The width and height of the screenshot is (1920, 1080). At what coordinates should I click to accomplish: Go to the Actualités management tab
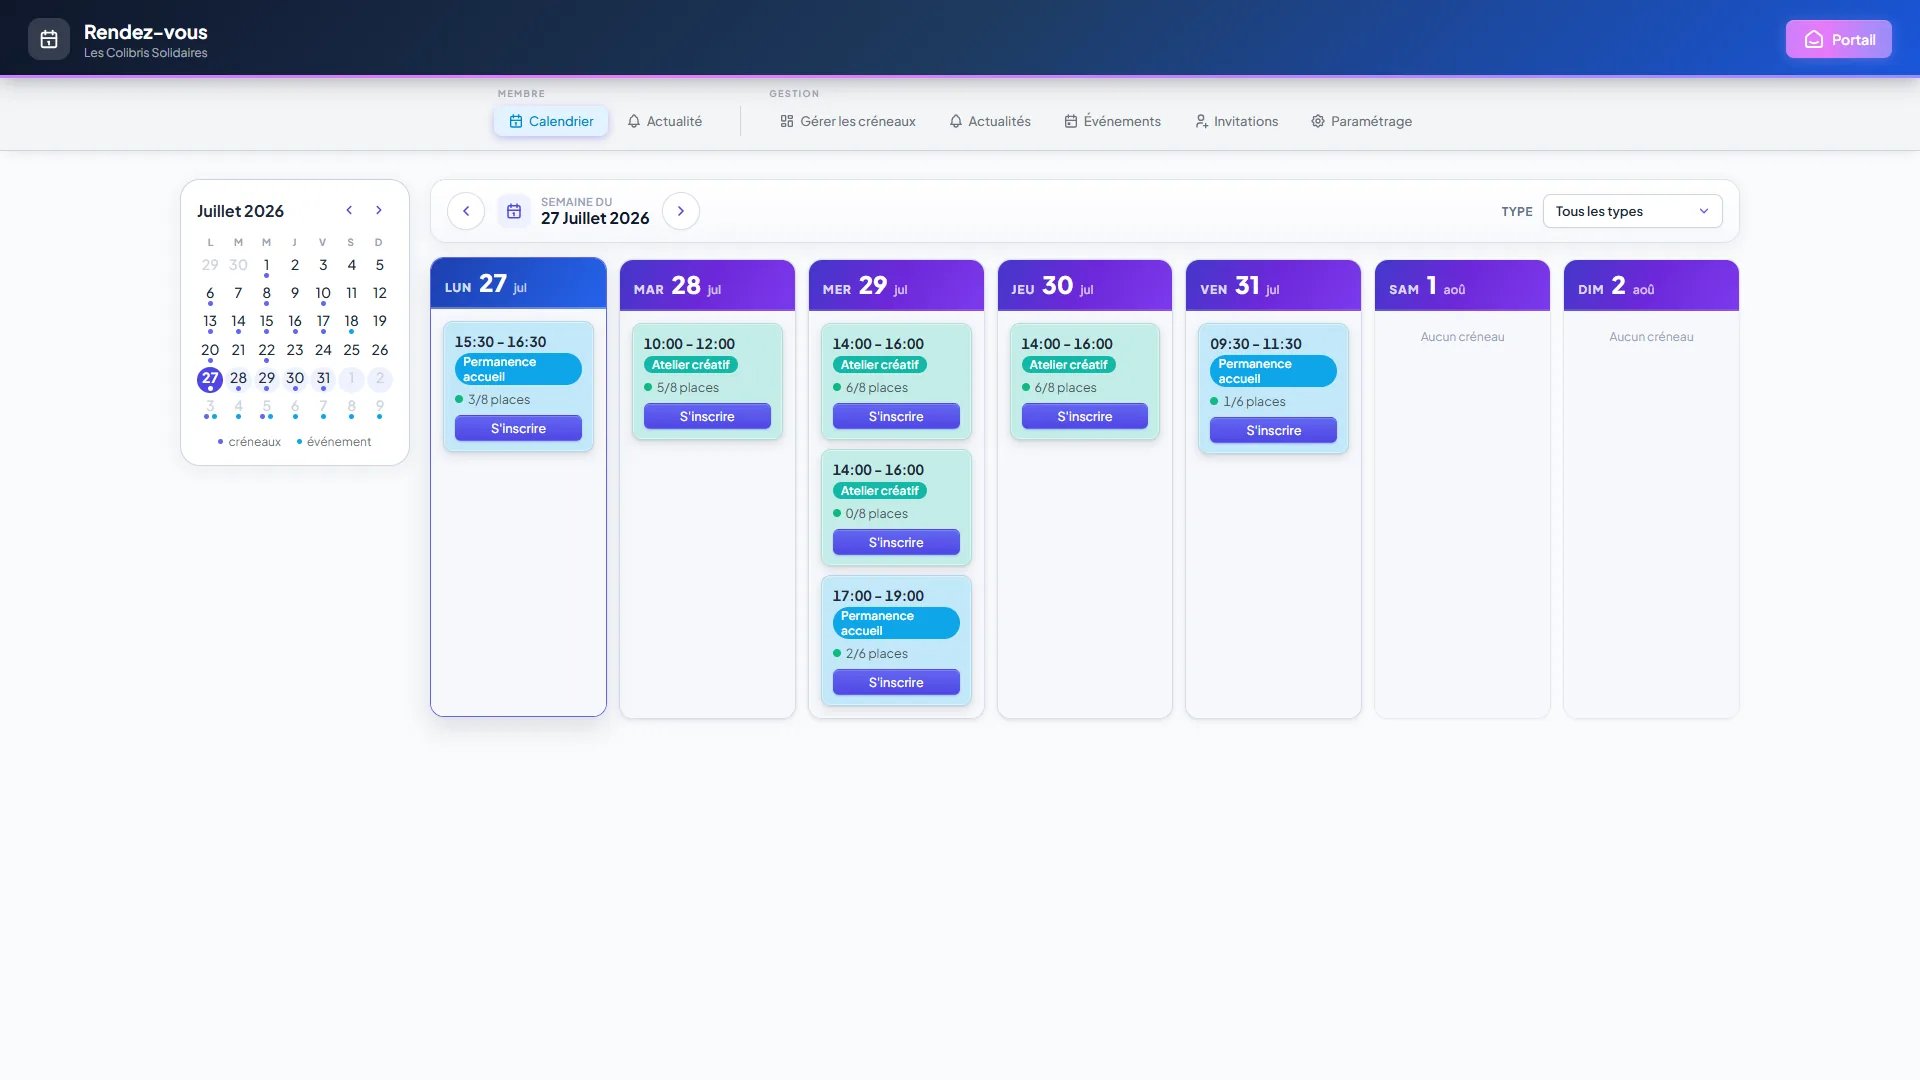click(x=990, y=121)
